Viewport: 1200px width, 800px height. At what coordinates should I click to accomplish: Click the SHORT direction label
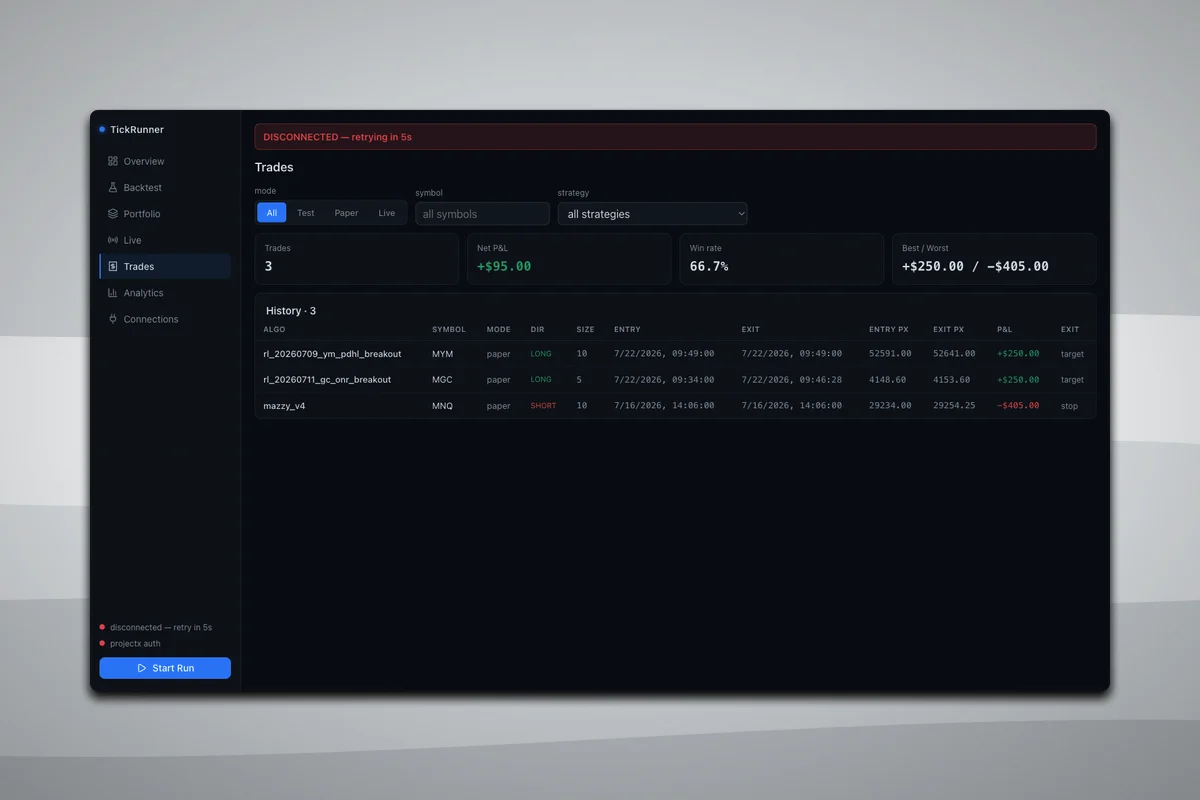click(x=543, y=406)
